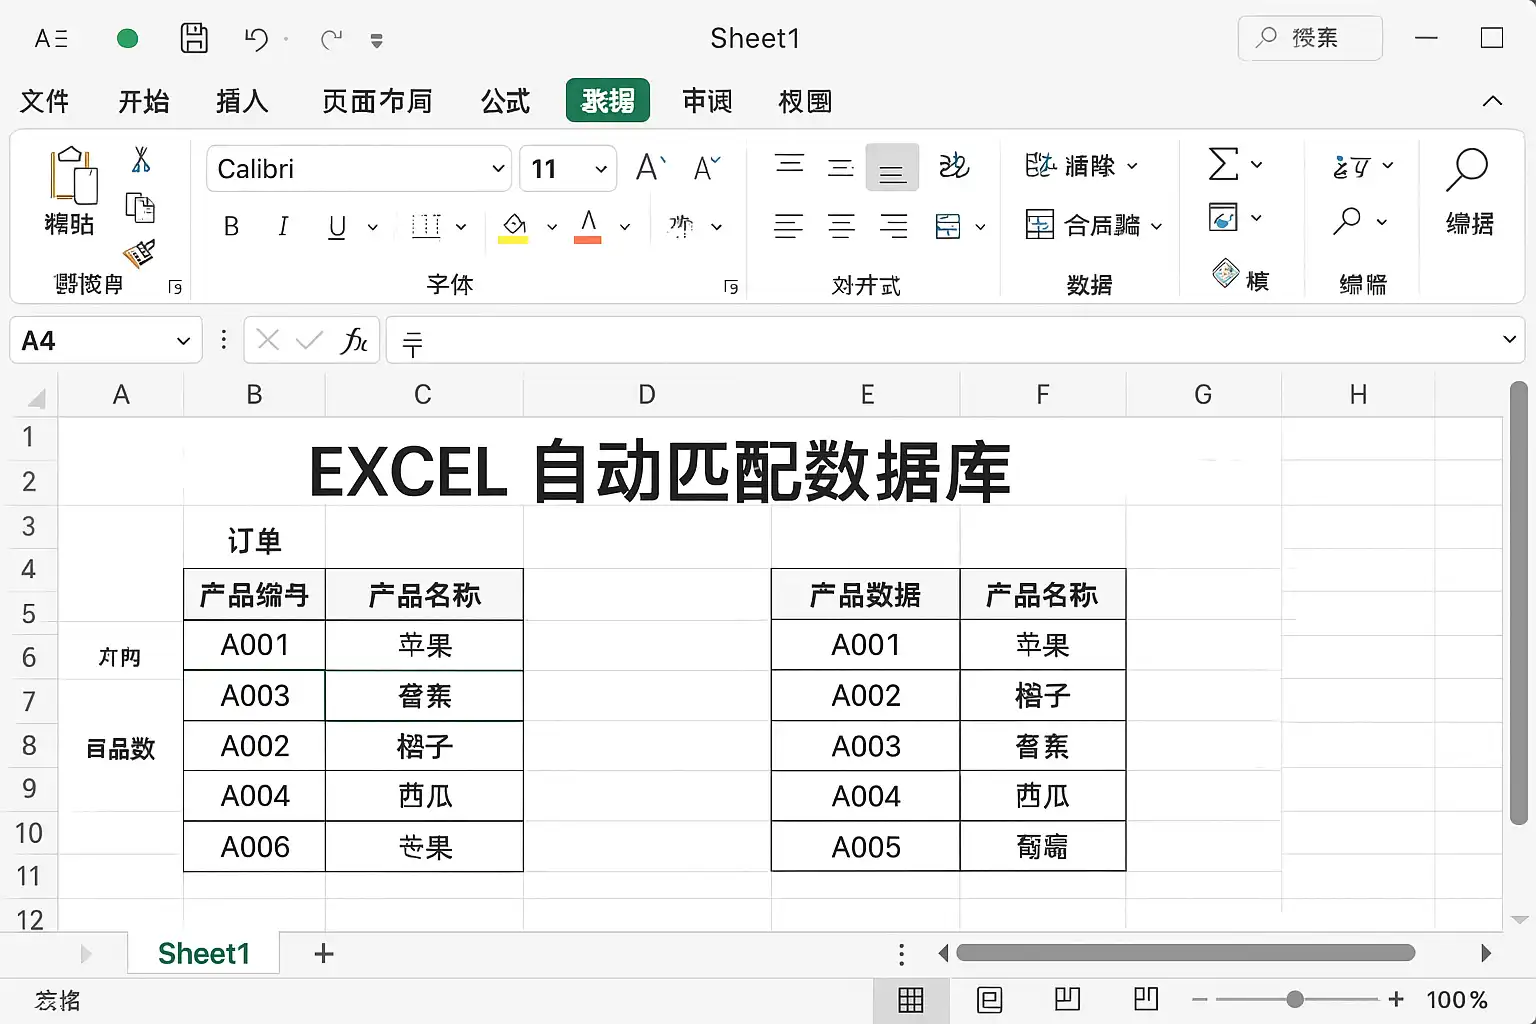Select the Page Break Preview view icon
The width and height of the screenshot is (1536, 1024).
point(1067,999)
